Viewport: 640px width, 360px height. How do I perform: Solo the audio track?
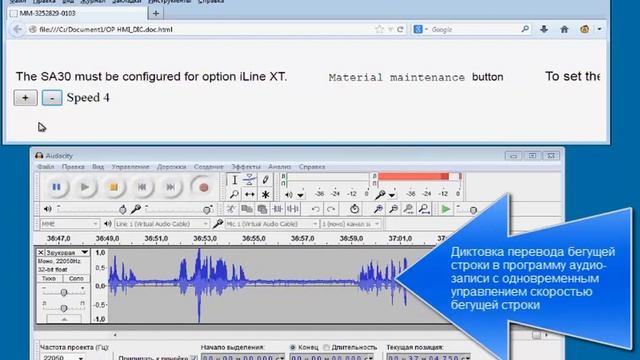pyautogui.click(x=76, y=278)
